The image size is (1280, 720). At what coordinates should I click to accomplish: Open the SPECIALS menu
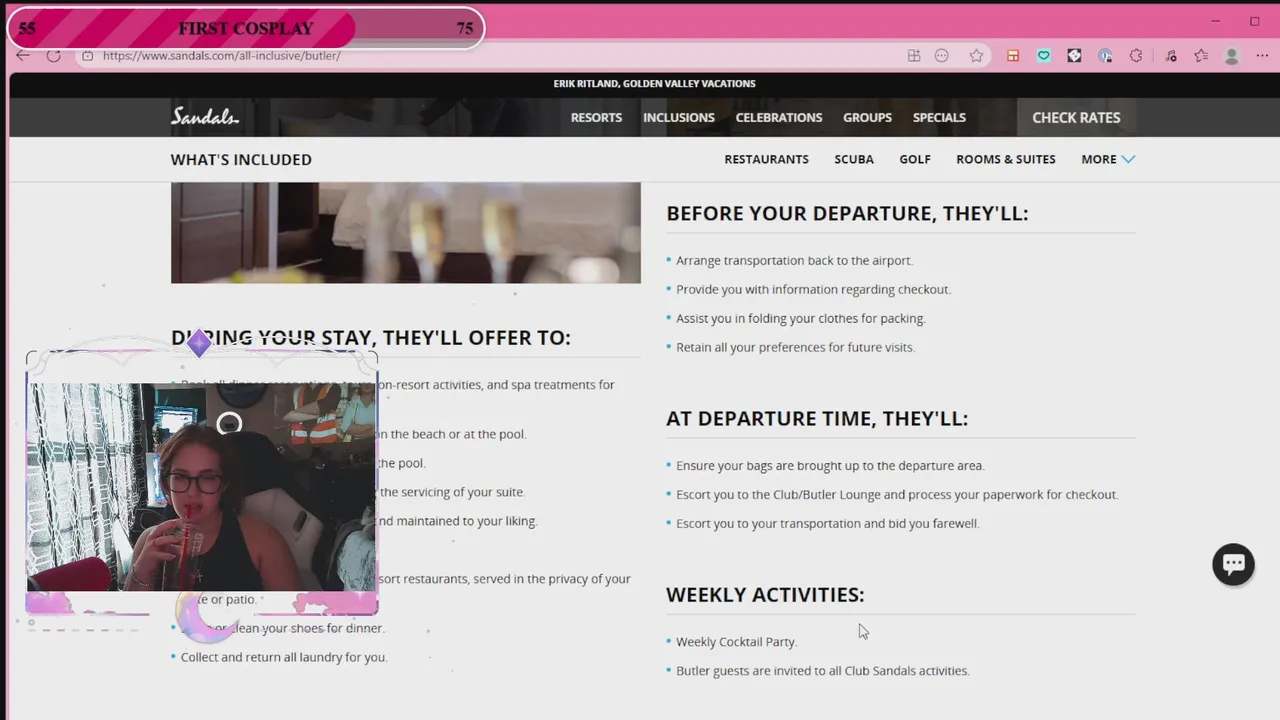(x=939, y=117)
